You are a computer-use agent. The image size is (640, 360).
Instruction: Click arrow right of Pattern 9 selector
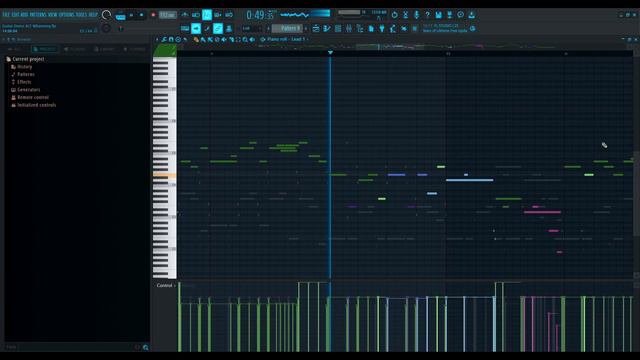[306, 28]
